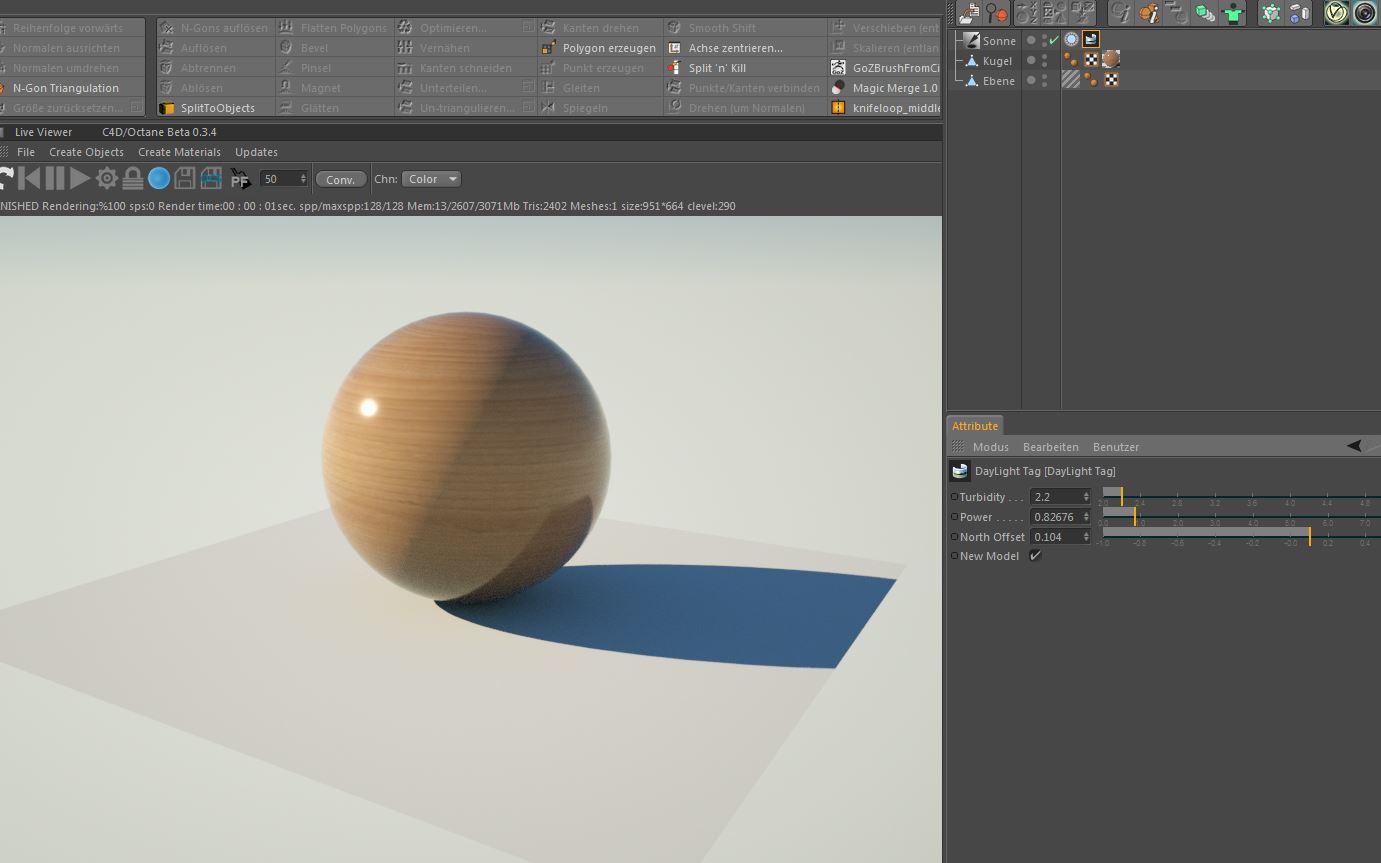Viewport: 1381px width, 863px height.
Task: Toggle the blue sphere clay mode icon
Action: tap(159, 179)
